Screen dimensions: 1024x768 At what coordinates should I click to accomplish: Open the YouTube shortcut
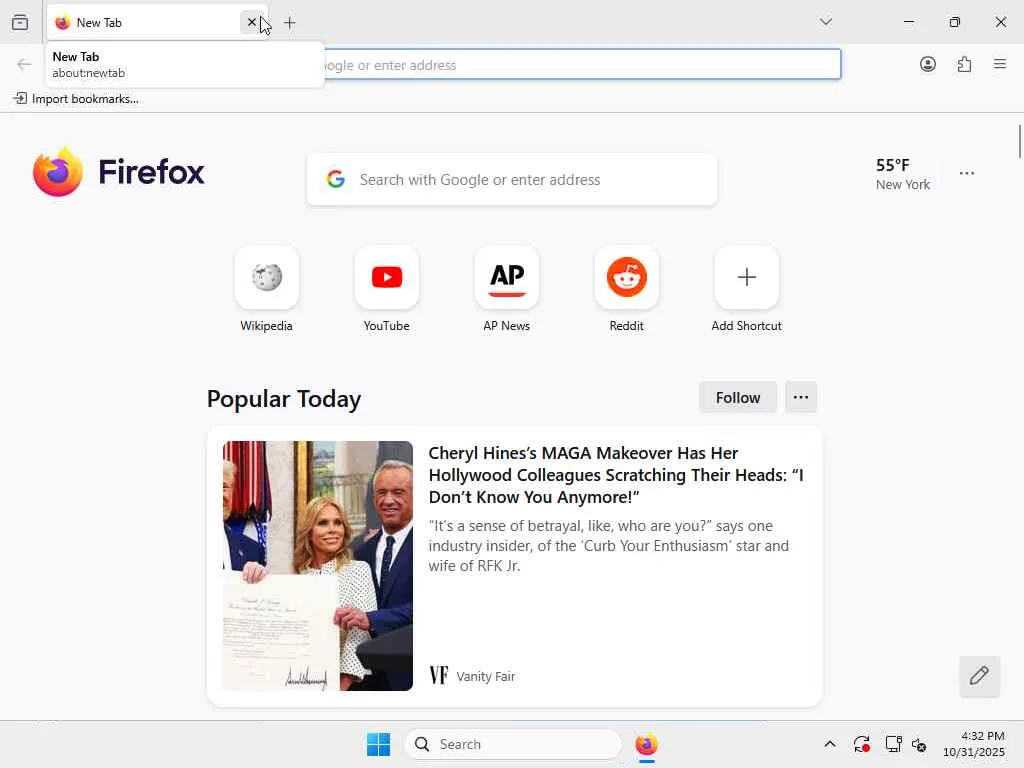pyautogui.click(x=387, y=289)
